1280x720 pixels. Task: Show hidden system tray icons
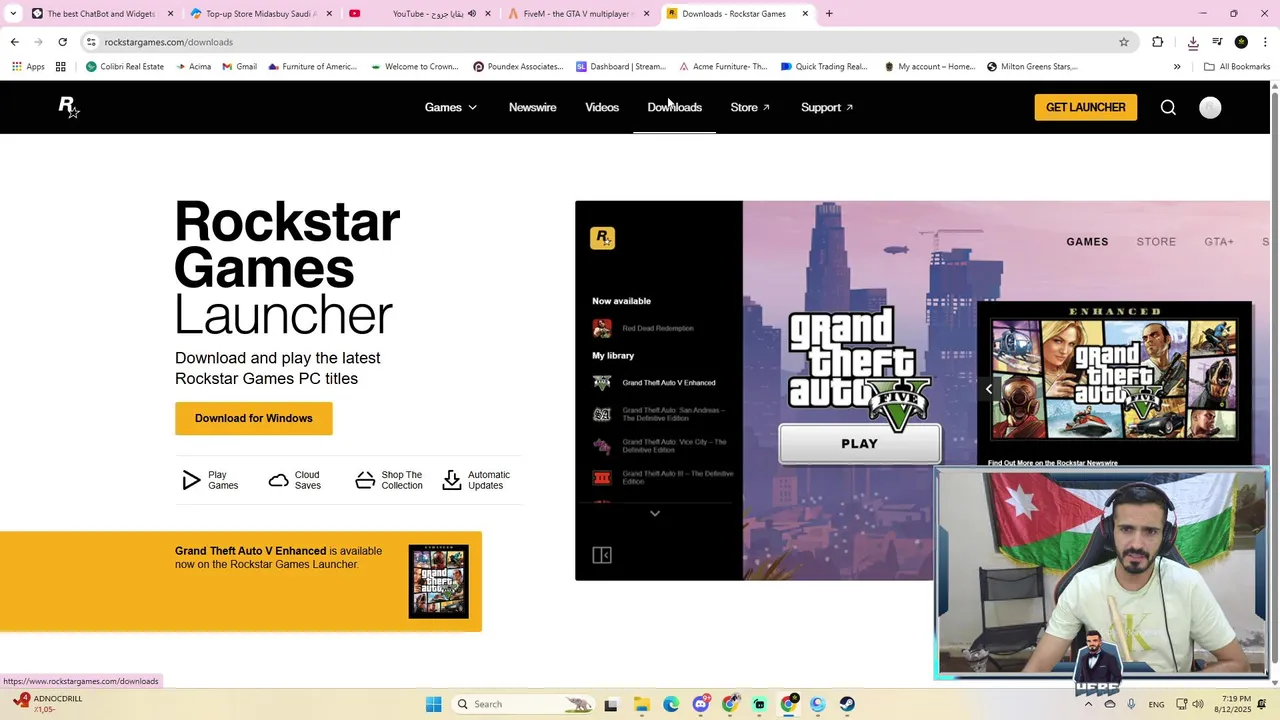click(1088, 704)
